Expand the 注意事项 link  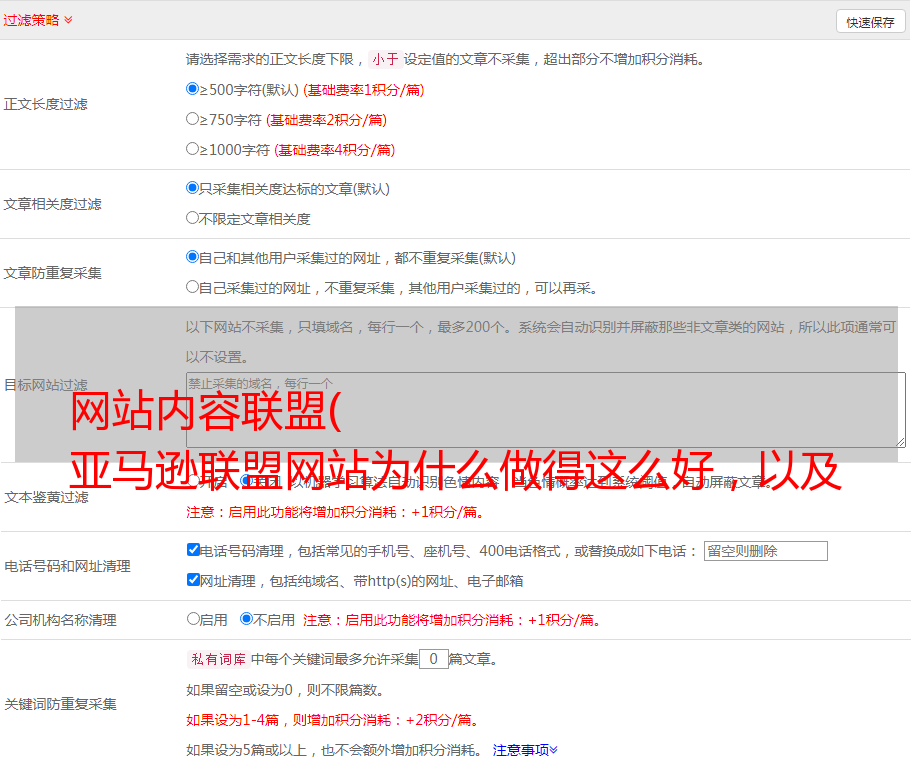525,749
